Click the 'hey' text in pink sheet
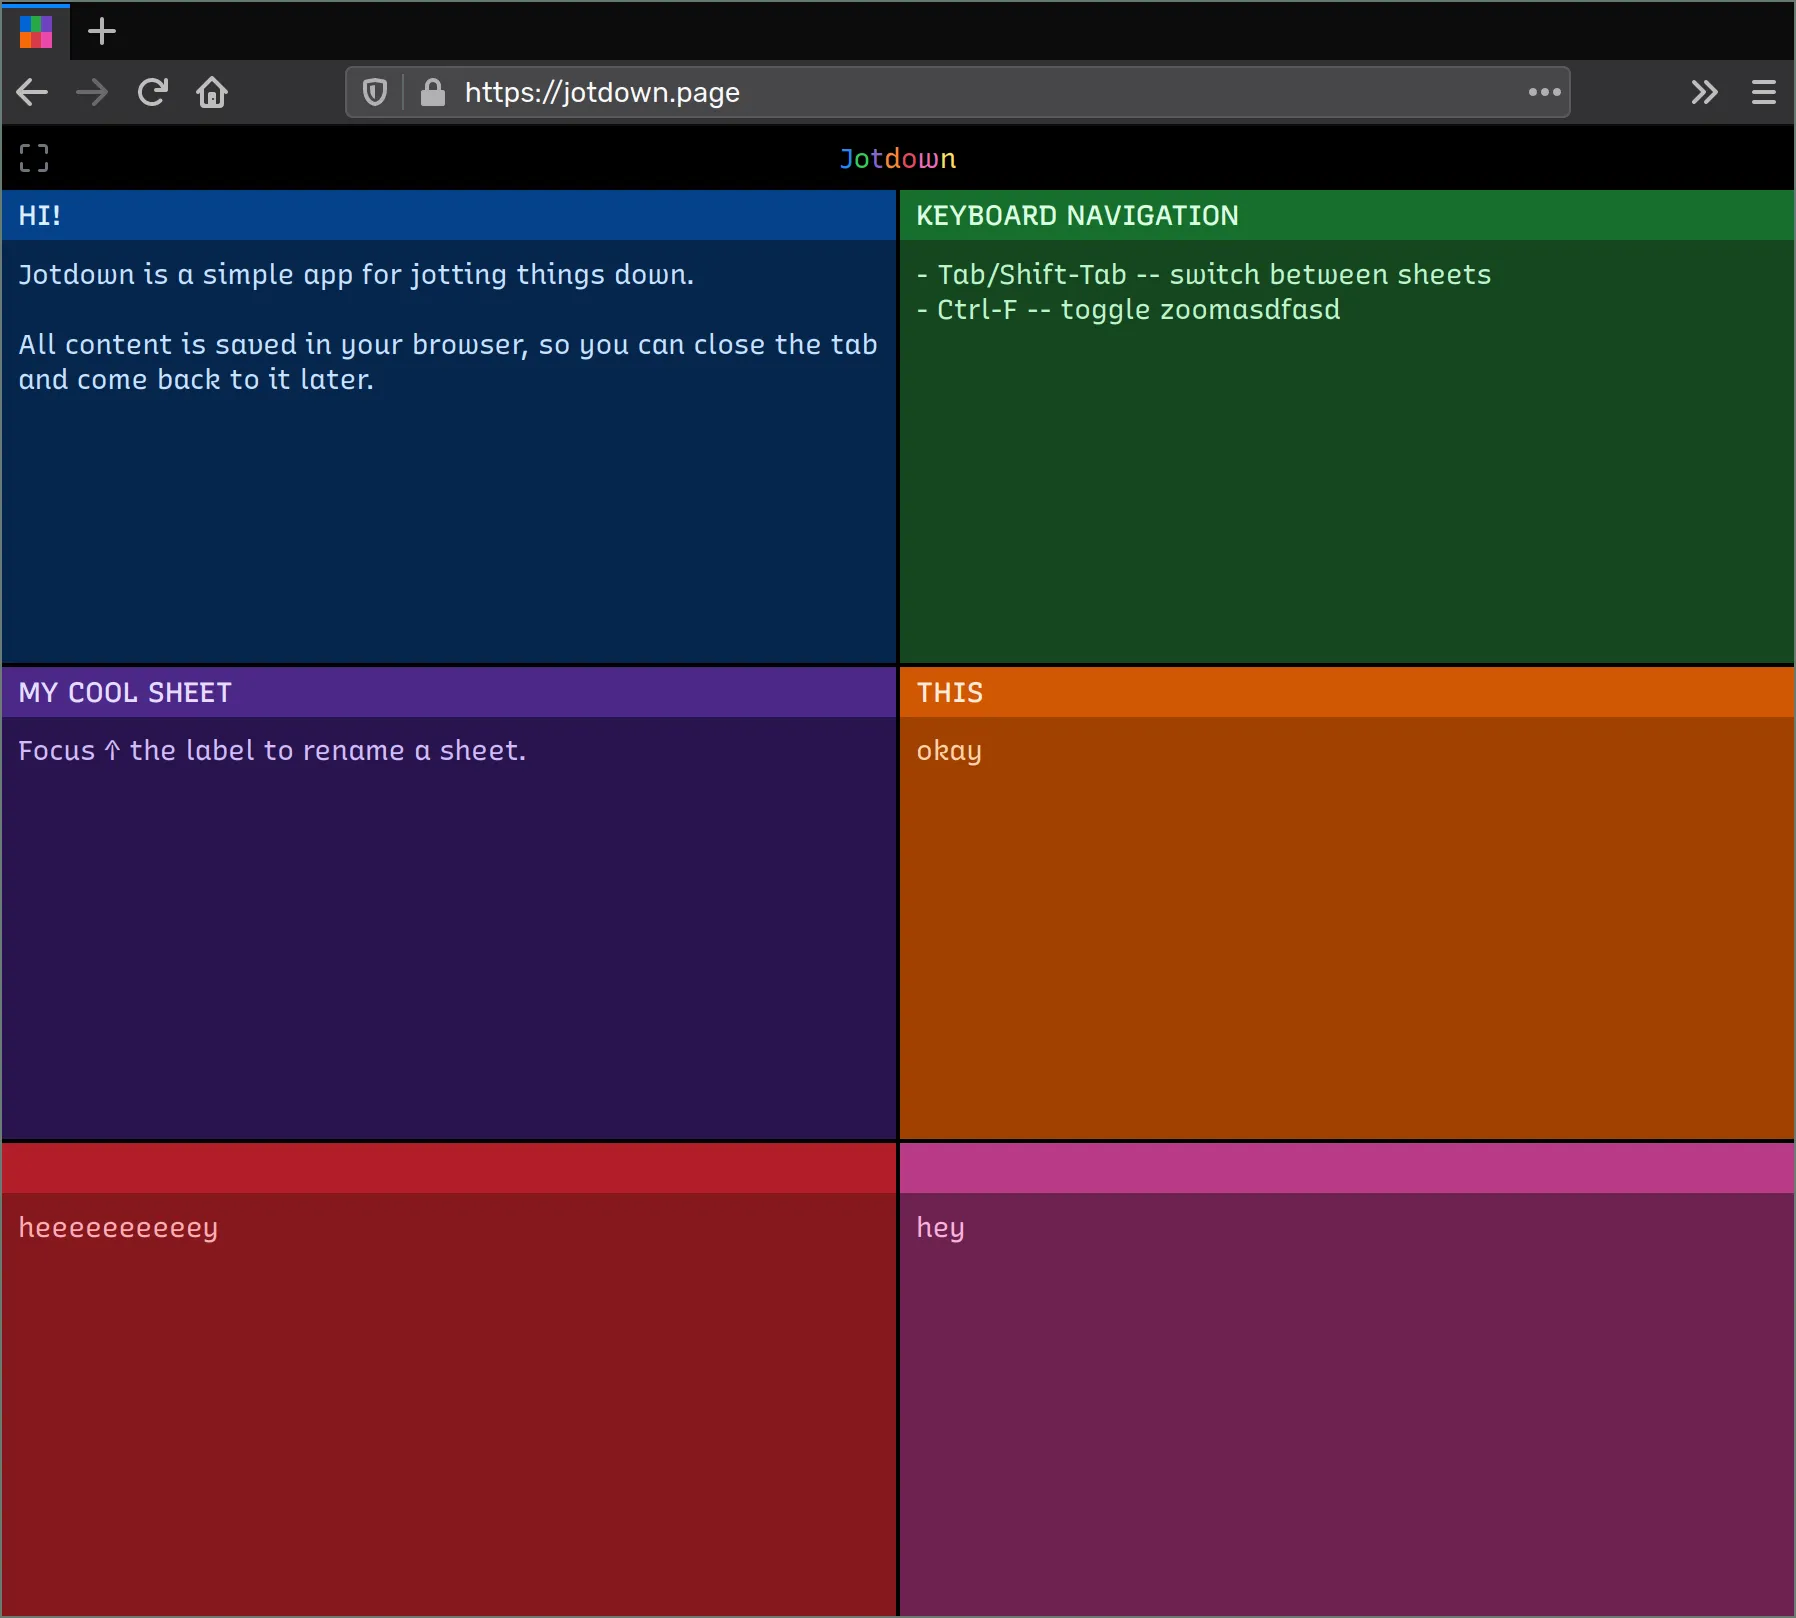This screenshot has height=1618, width=1796. click(940, 1228)
